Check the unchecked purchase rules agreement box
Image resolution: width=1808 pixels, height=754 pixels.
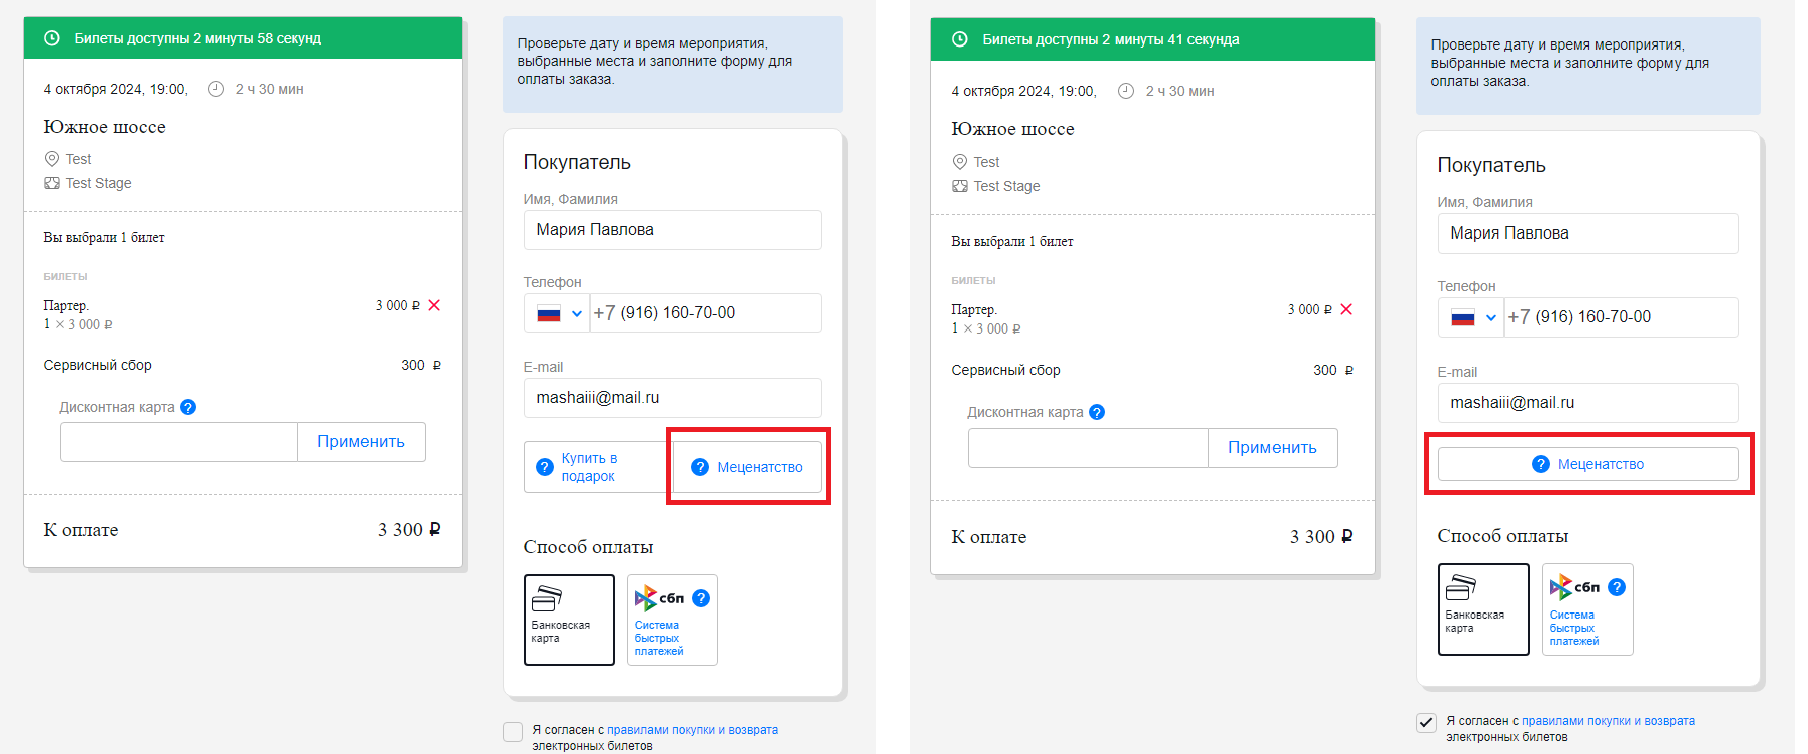pyautogui.click(x=513, y=731)
